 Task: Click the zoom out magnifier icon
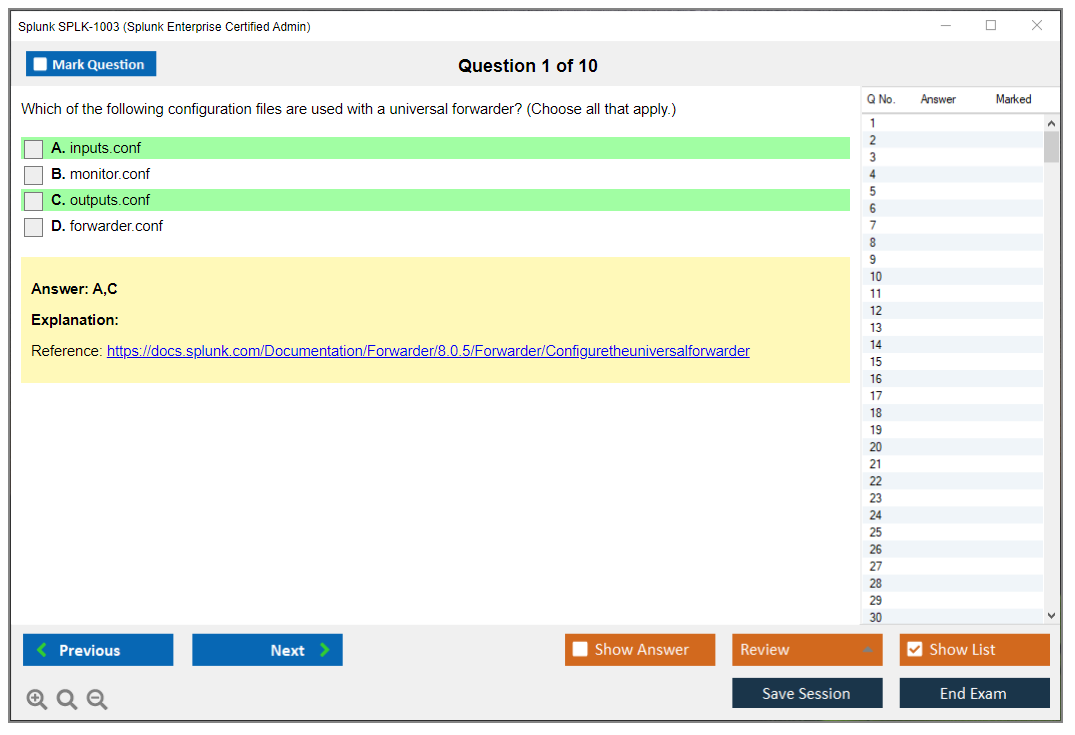click(97, 700)
